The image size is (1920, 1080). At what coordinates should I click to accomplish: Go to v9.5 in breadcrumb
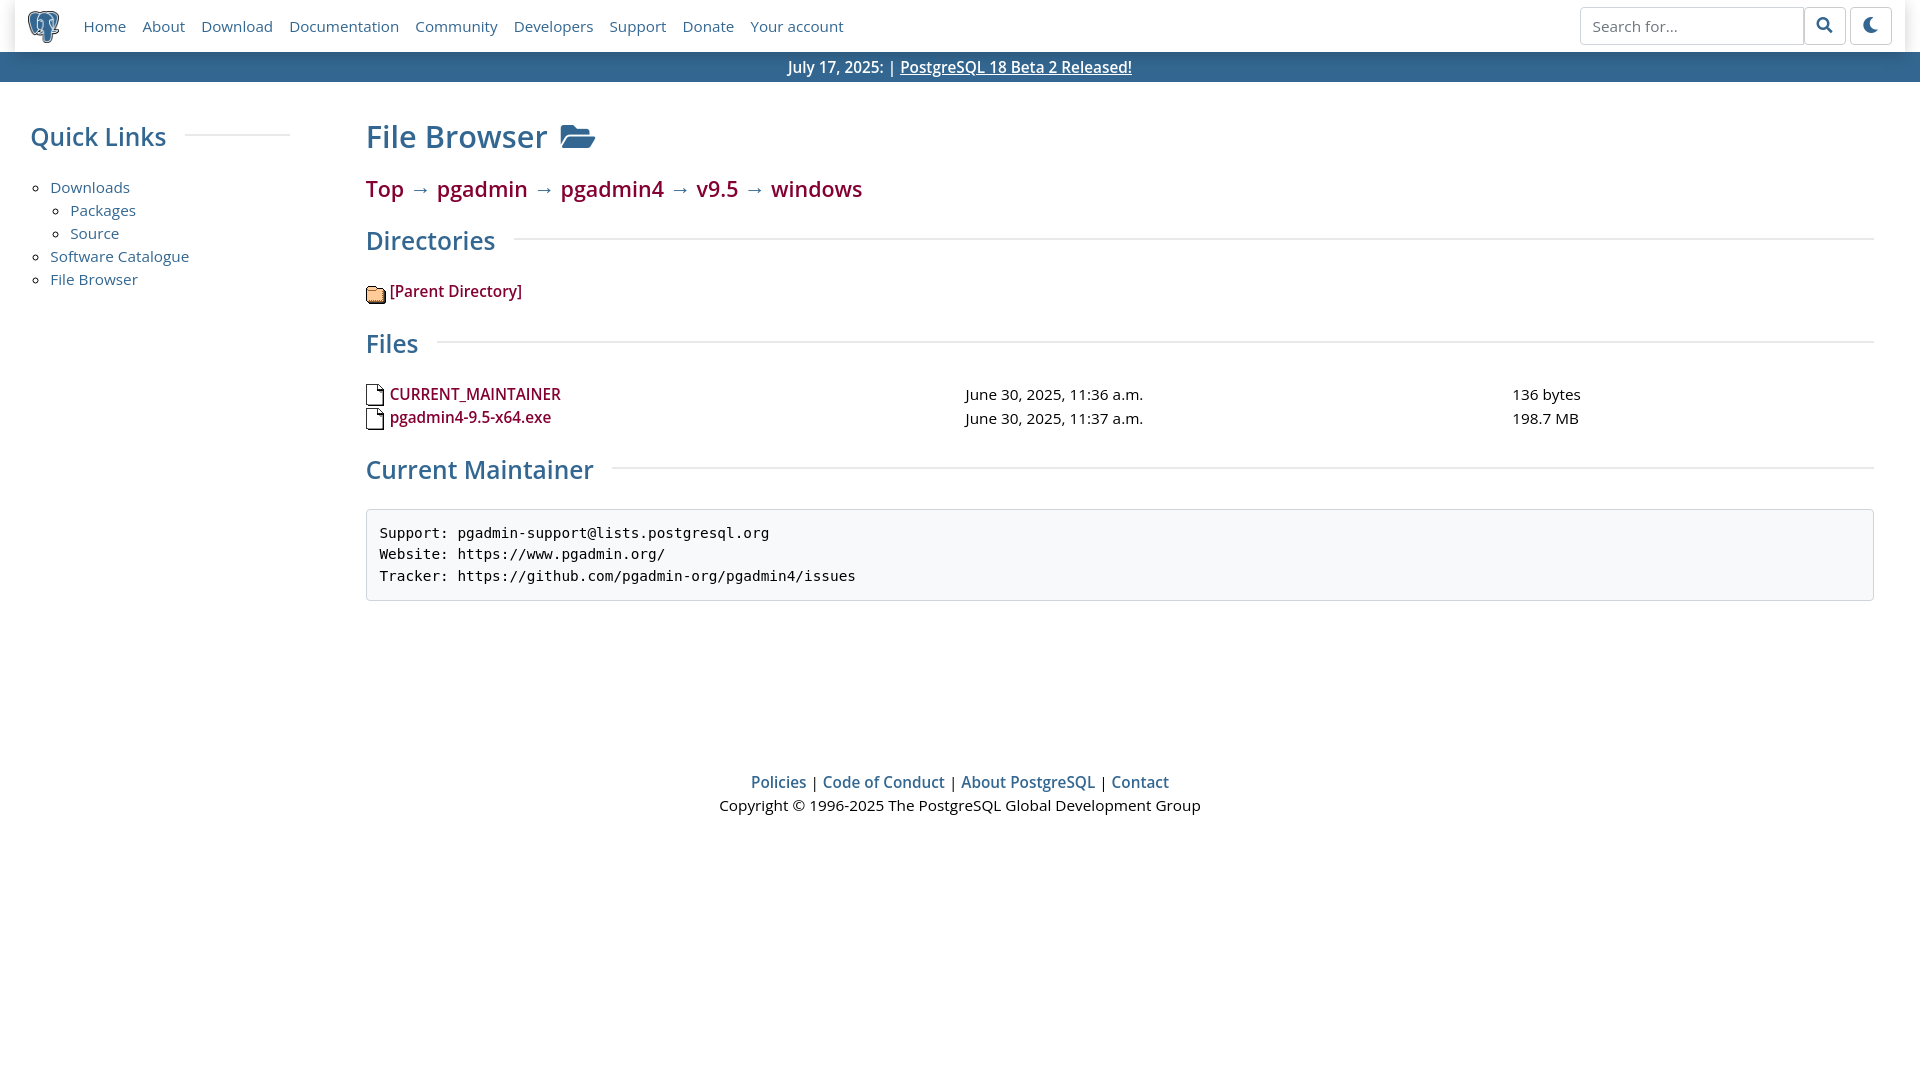[x=717, y=189]
